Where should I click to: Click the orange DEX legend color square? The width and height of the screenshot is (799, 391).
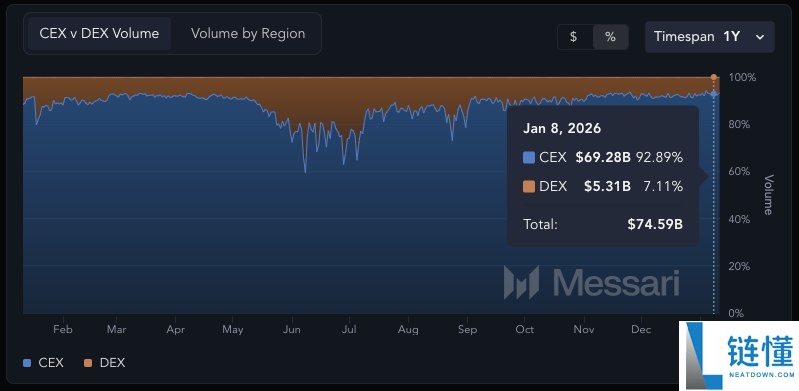click(88, 363)
